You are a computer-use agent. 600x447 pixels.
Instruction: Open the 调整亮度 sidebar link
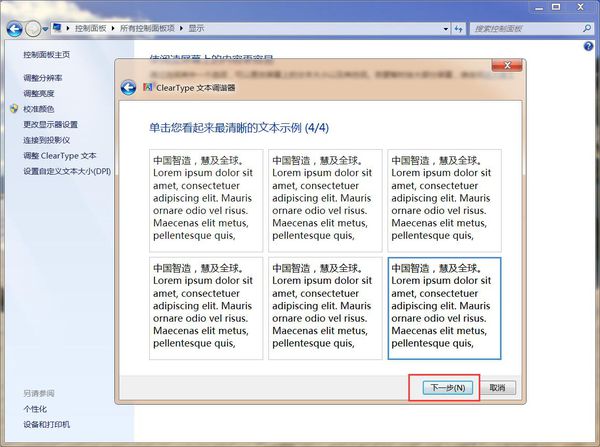(x=39, y=93)
